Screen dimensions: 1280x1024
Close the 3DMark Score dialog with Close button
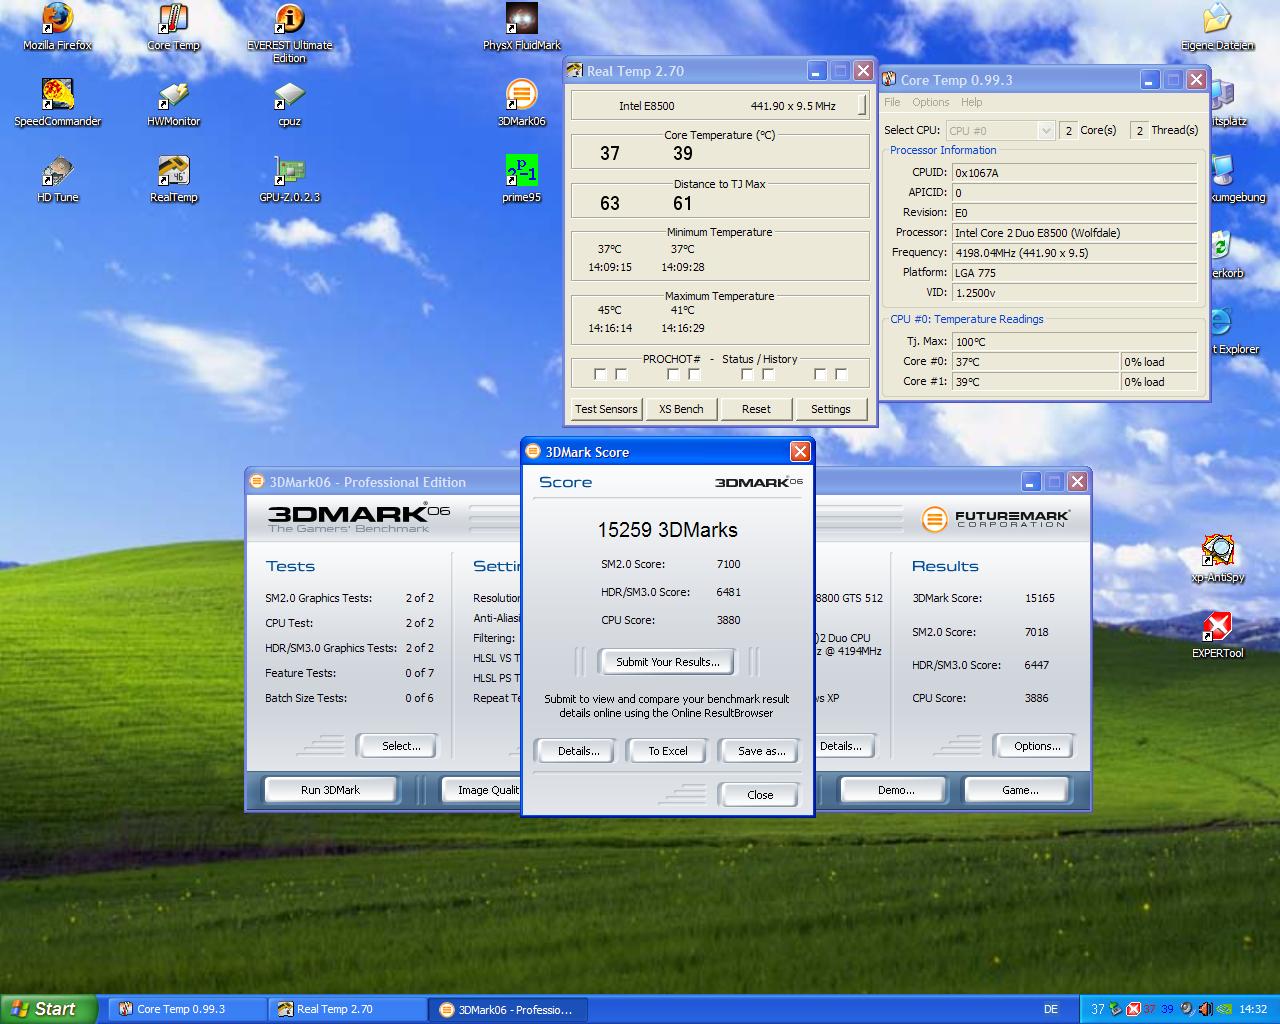point(760,795)
